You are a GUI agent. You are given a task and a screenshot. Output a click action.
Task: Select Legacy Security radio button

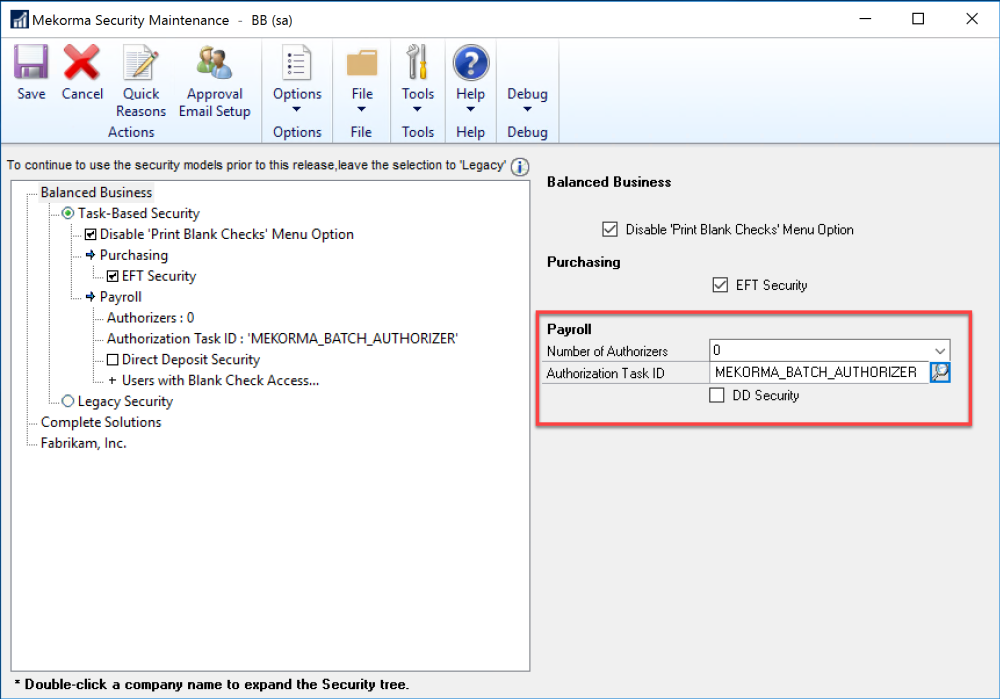(68, 401)
